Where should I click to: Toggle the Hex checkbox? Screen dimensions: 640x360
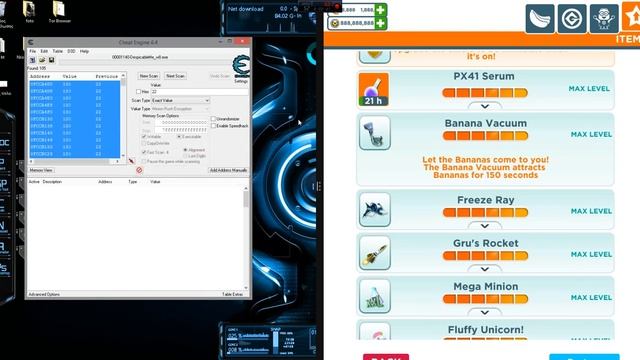[139, 92]
